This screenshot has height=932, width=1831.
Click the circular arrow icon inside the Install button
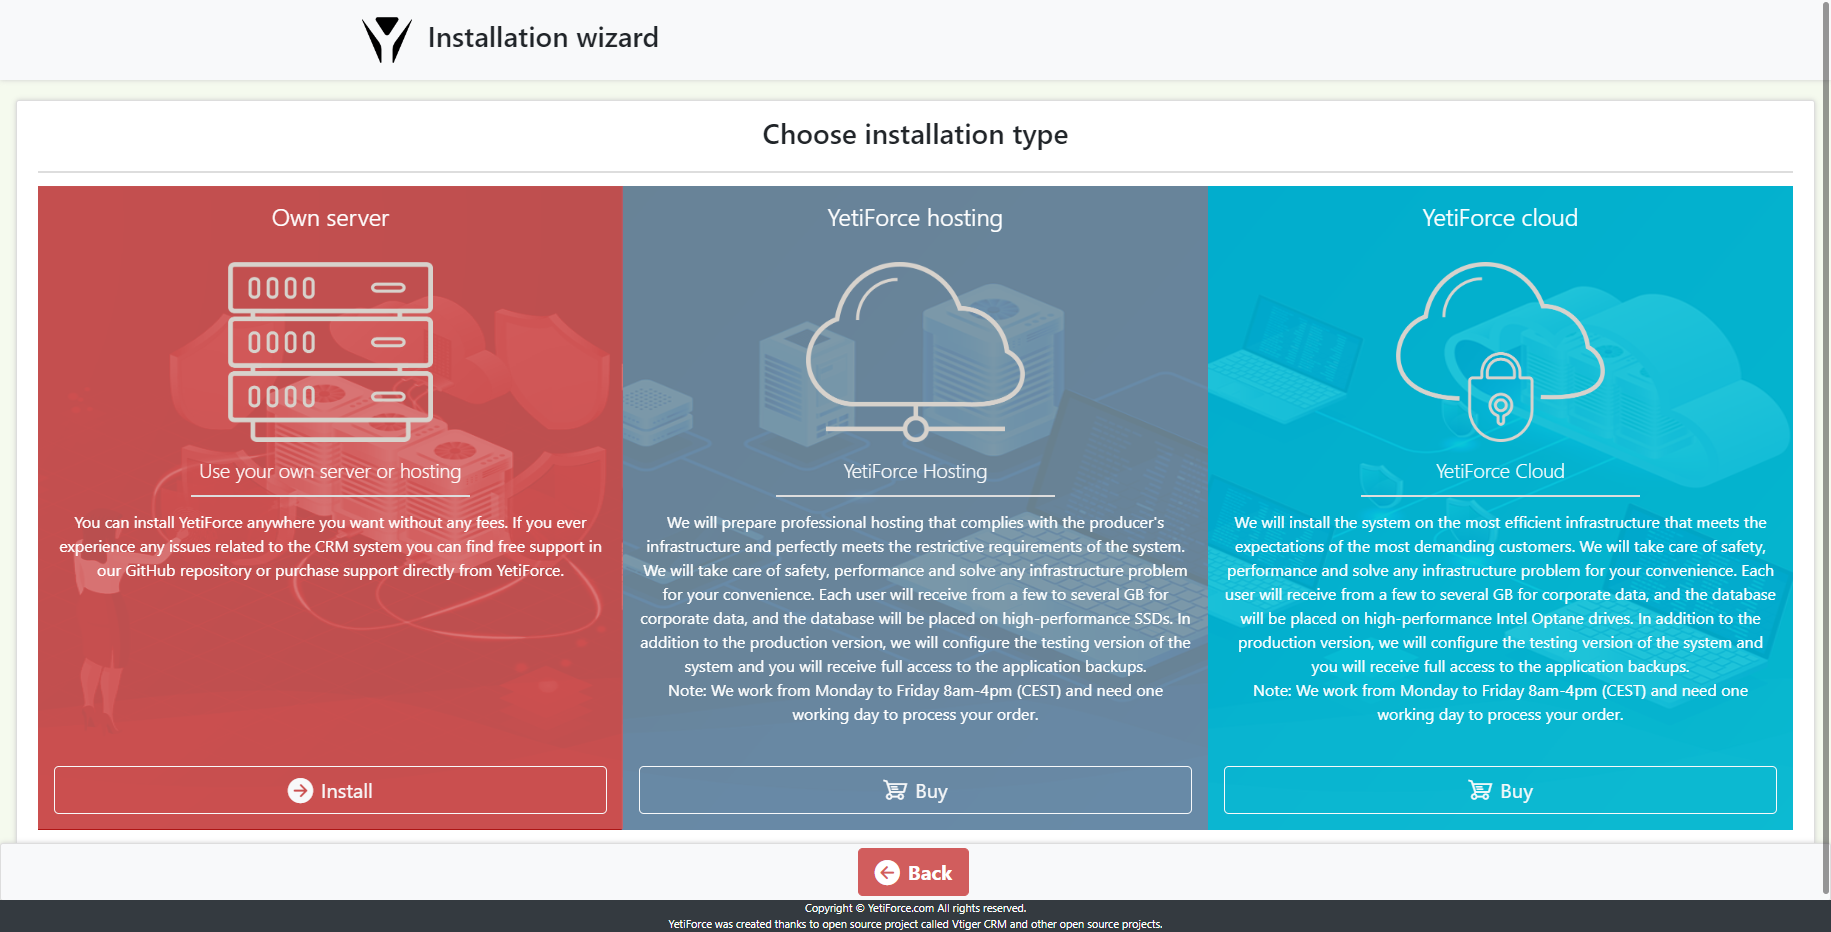point(300,790)
